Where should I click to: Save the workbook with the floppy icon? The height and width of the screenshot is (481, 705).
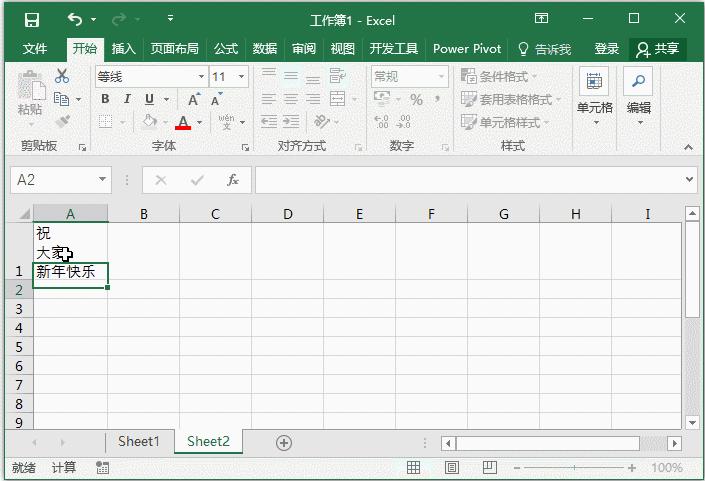pyautogui.click(x=31, y=19)
